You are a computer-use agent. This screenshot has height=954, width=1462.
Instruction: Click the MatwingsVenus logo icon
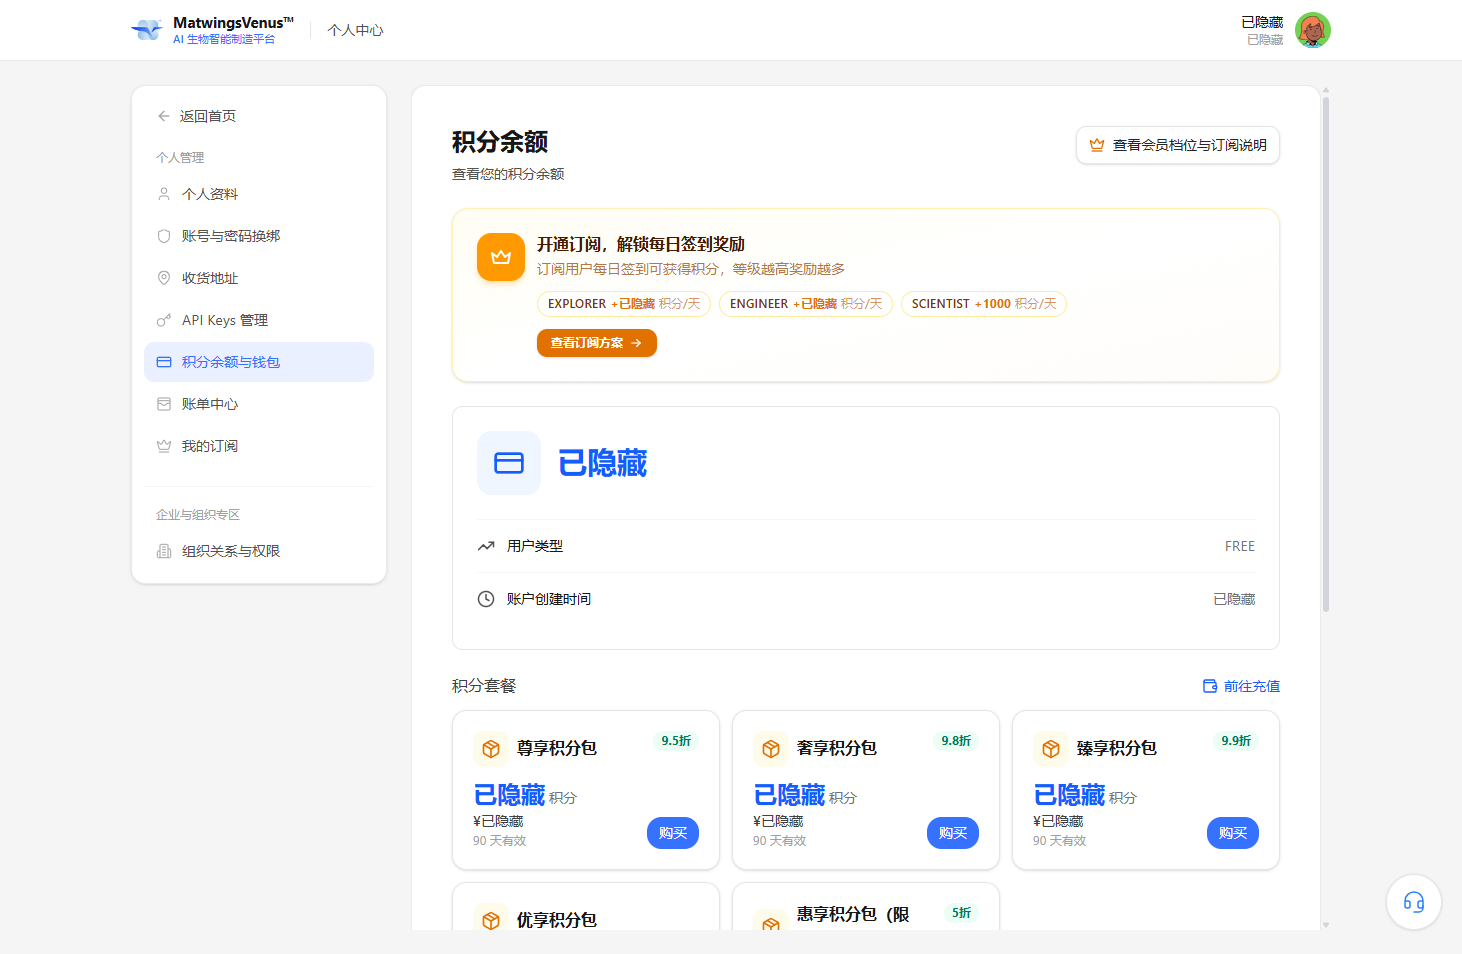[x=147, y=30]
